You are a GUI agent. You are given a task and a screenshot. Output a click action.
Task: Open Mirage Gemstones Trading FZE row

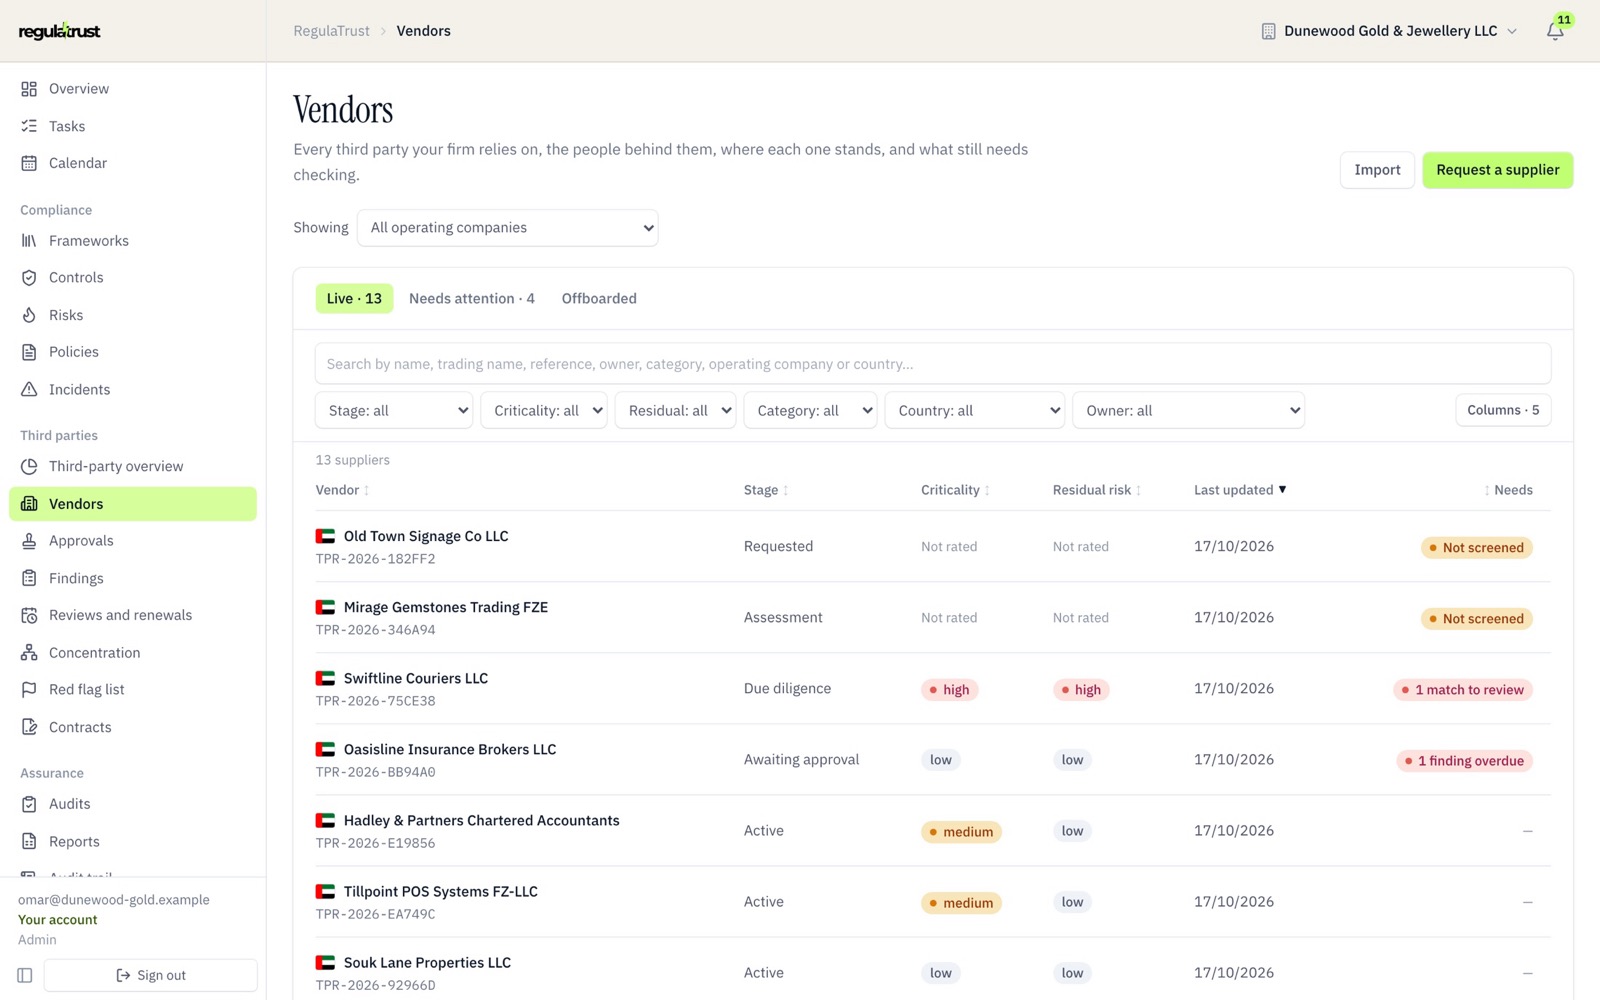point(933,617)
